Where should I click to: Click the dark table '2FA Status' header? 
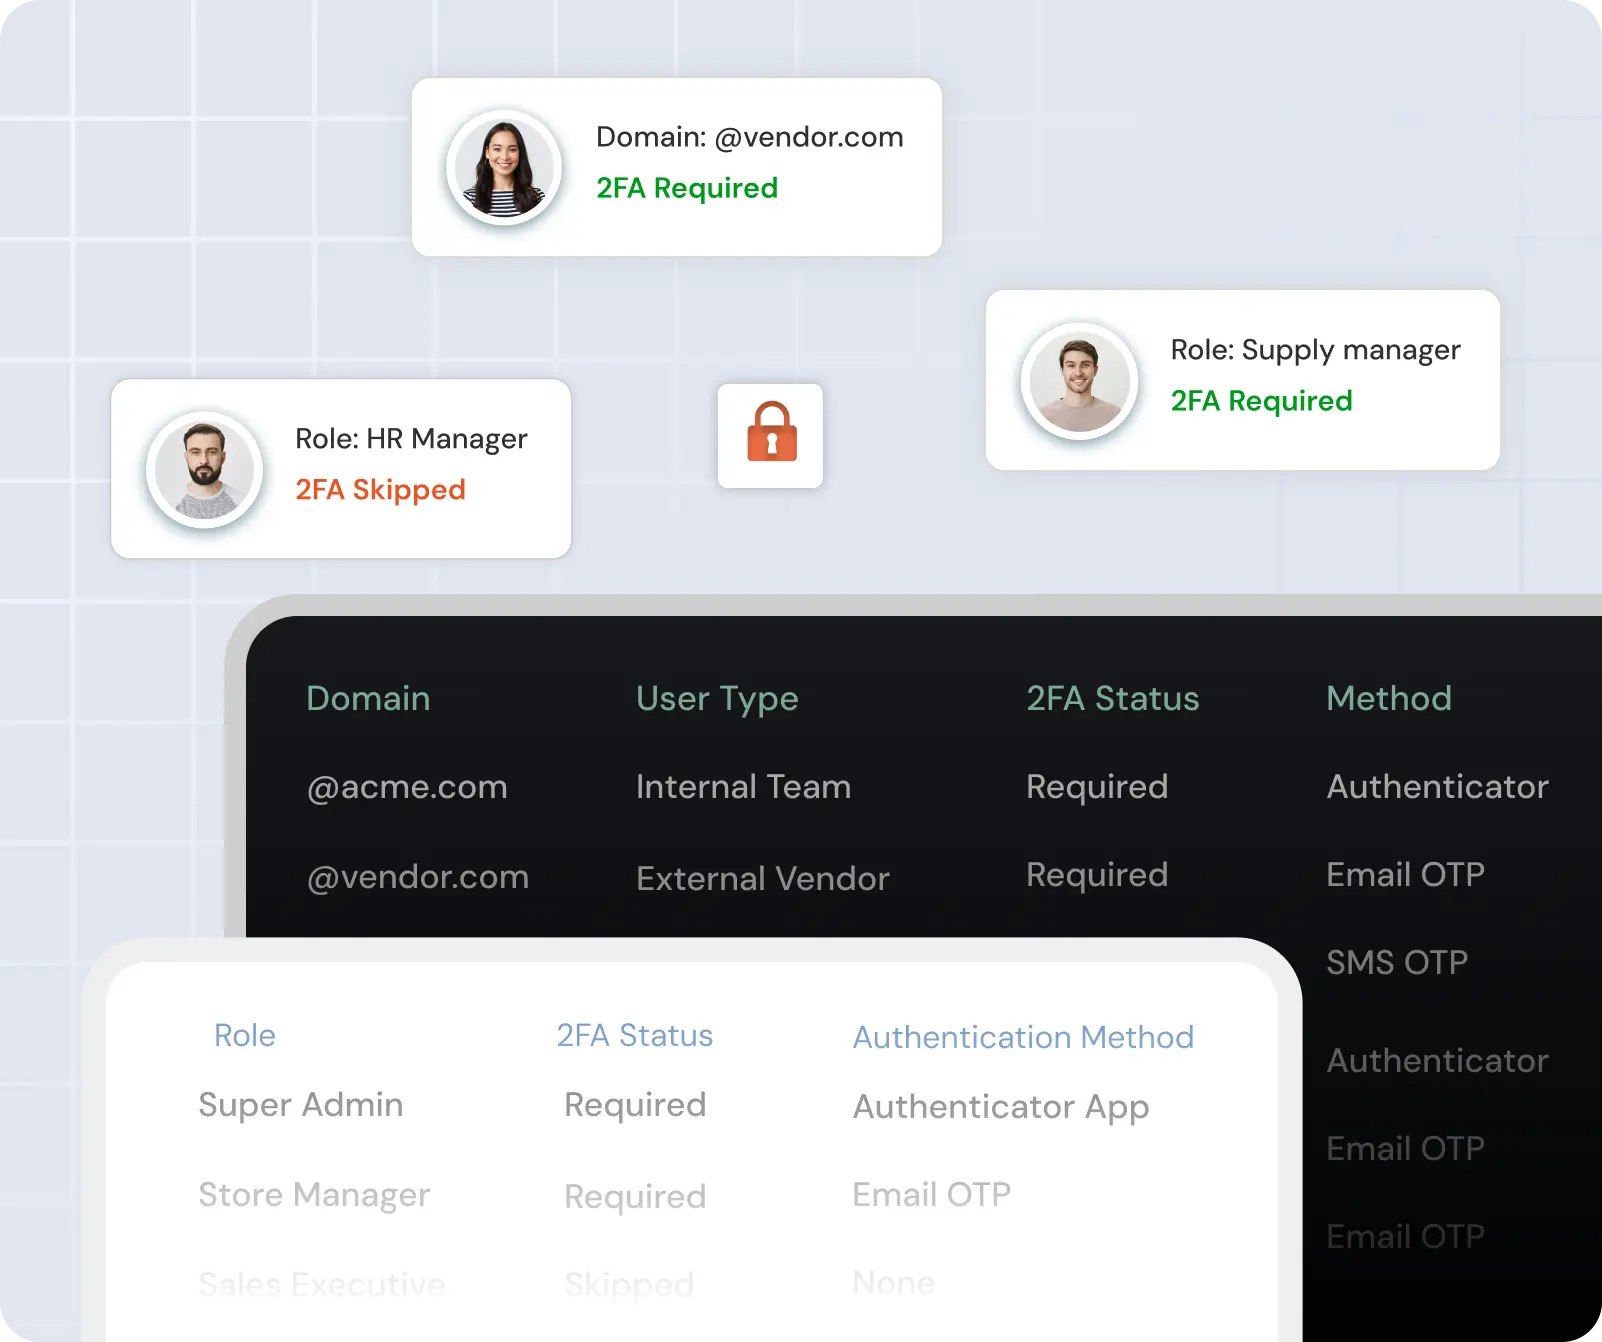(x=1112, y=698)
